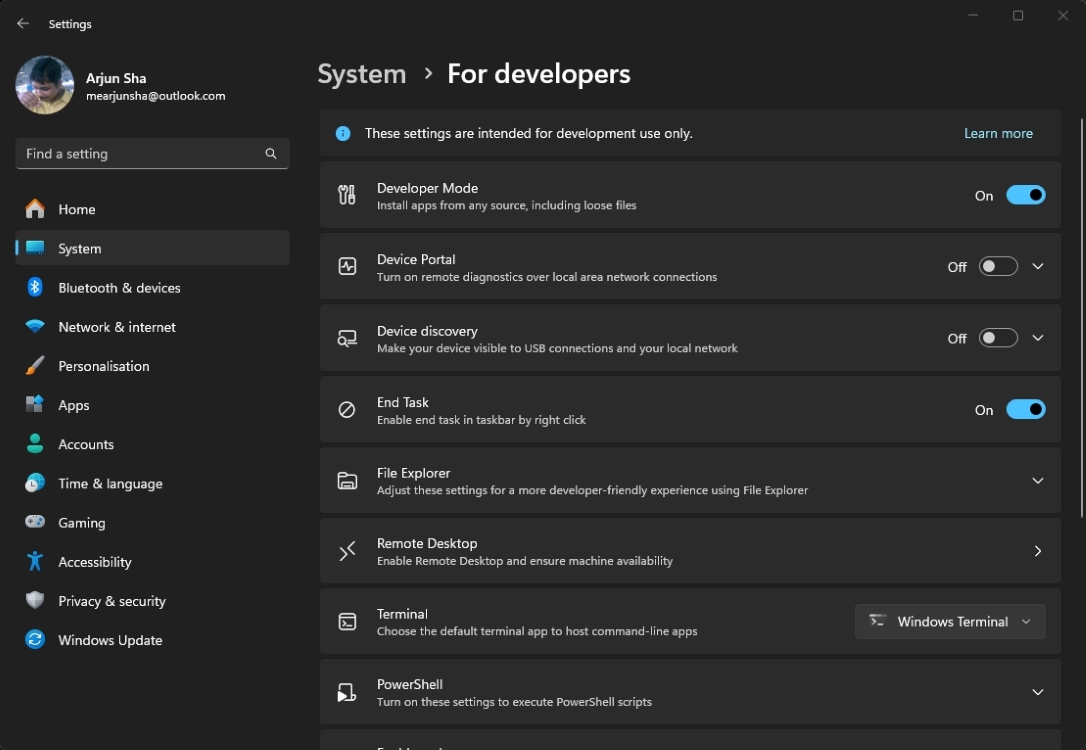The image size is (1086, 750).
Task: Disable the End Task toggle
Action: [1026, 409]
